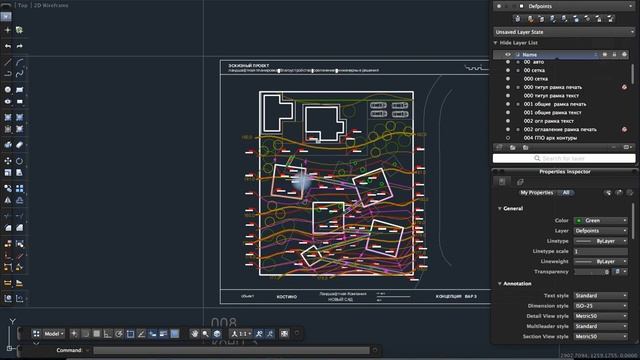The image size is (640, 360).
Task: Click the Search for layer field
Action: pos(564,158)
